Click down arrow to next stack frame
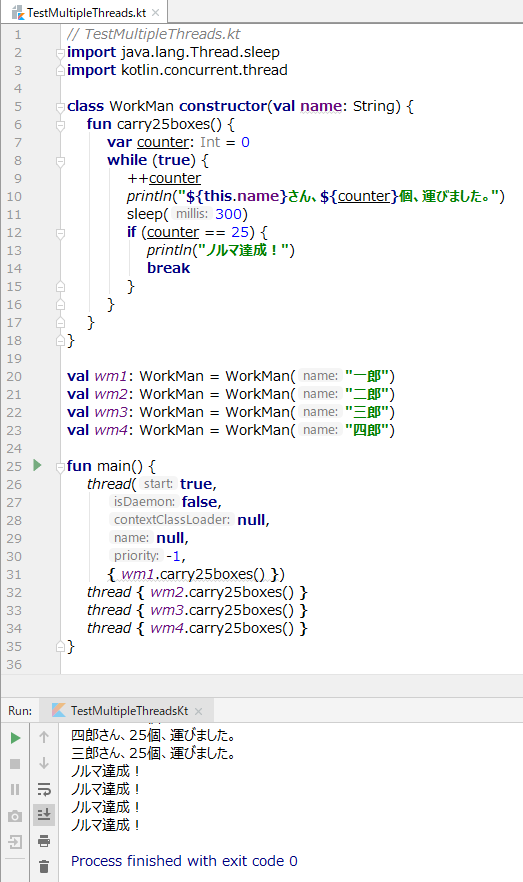This screenshot has height=882, width=523. 44,763
